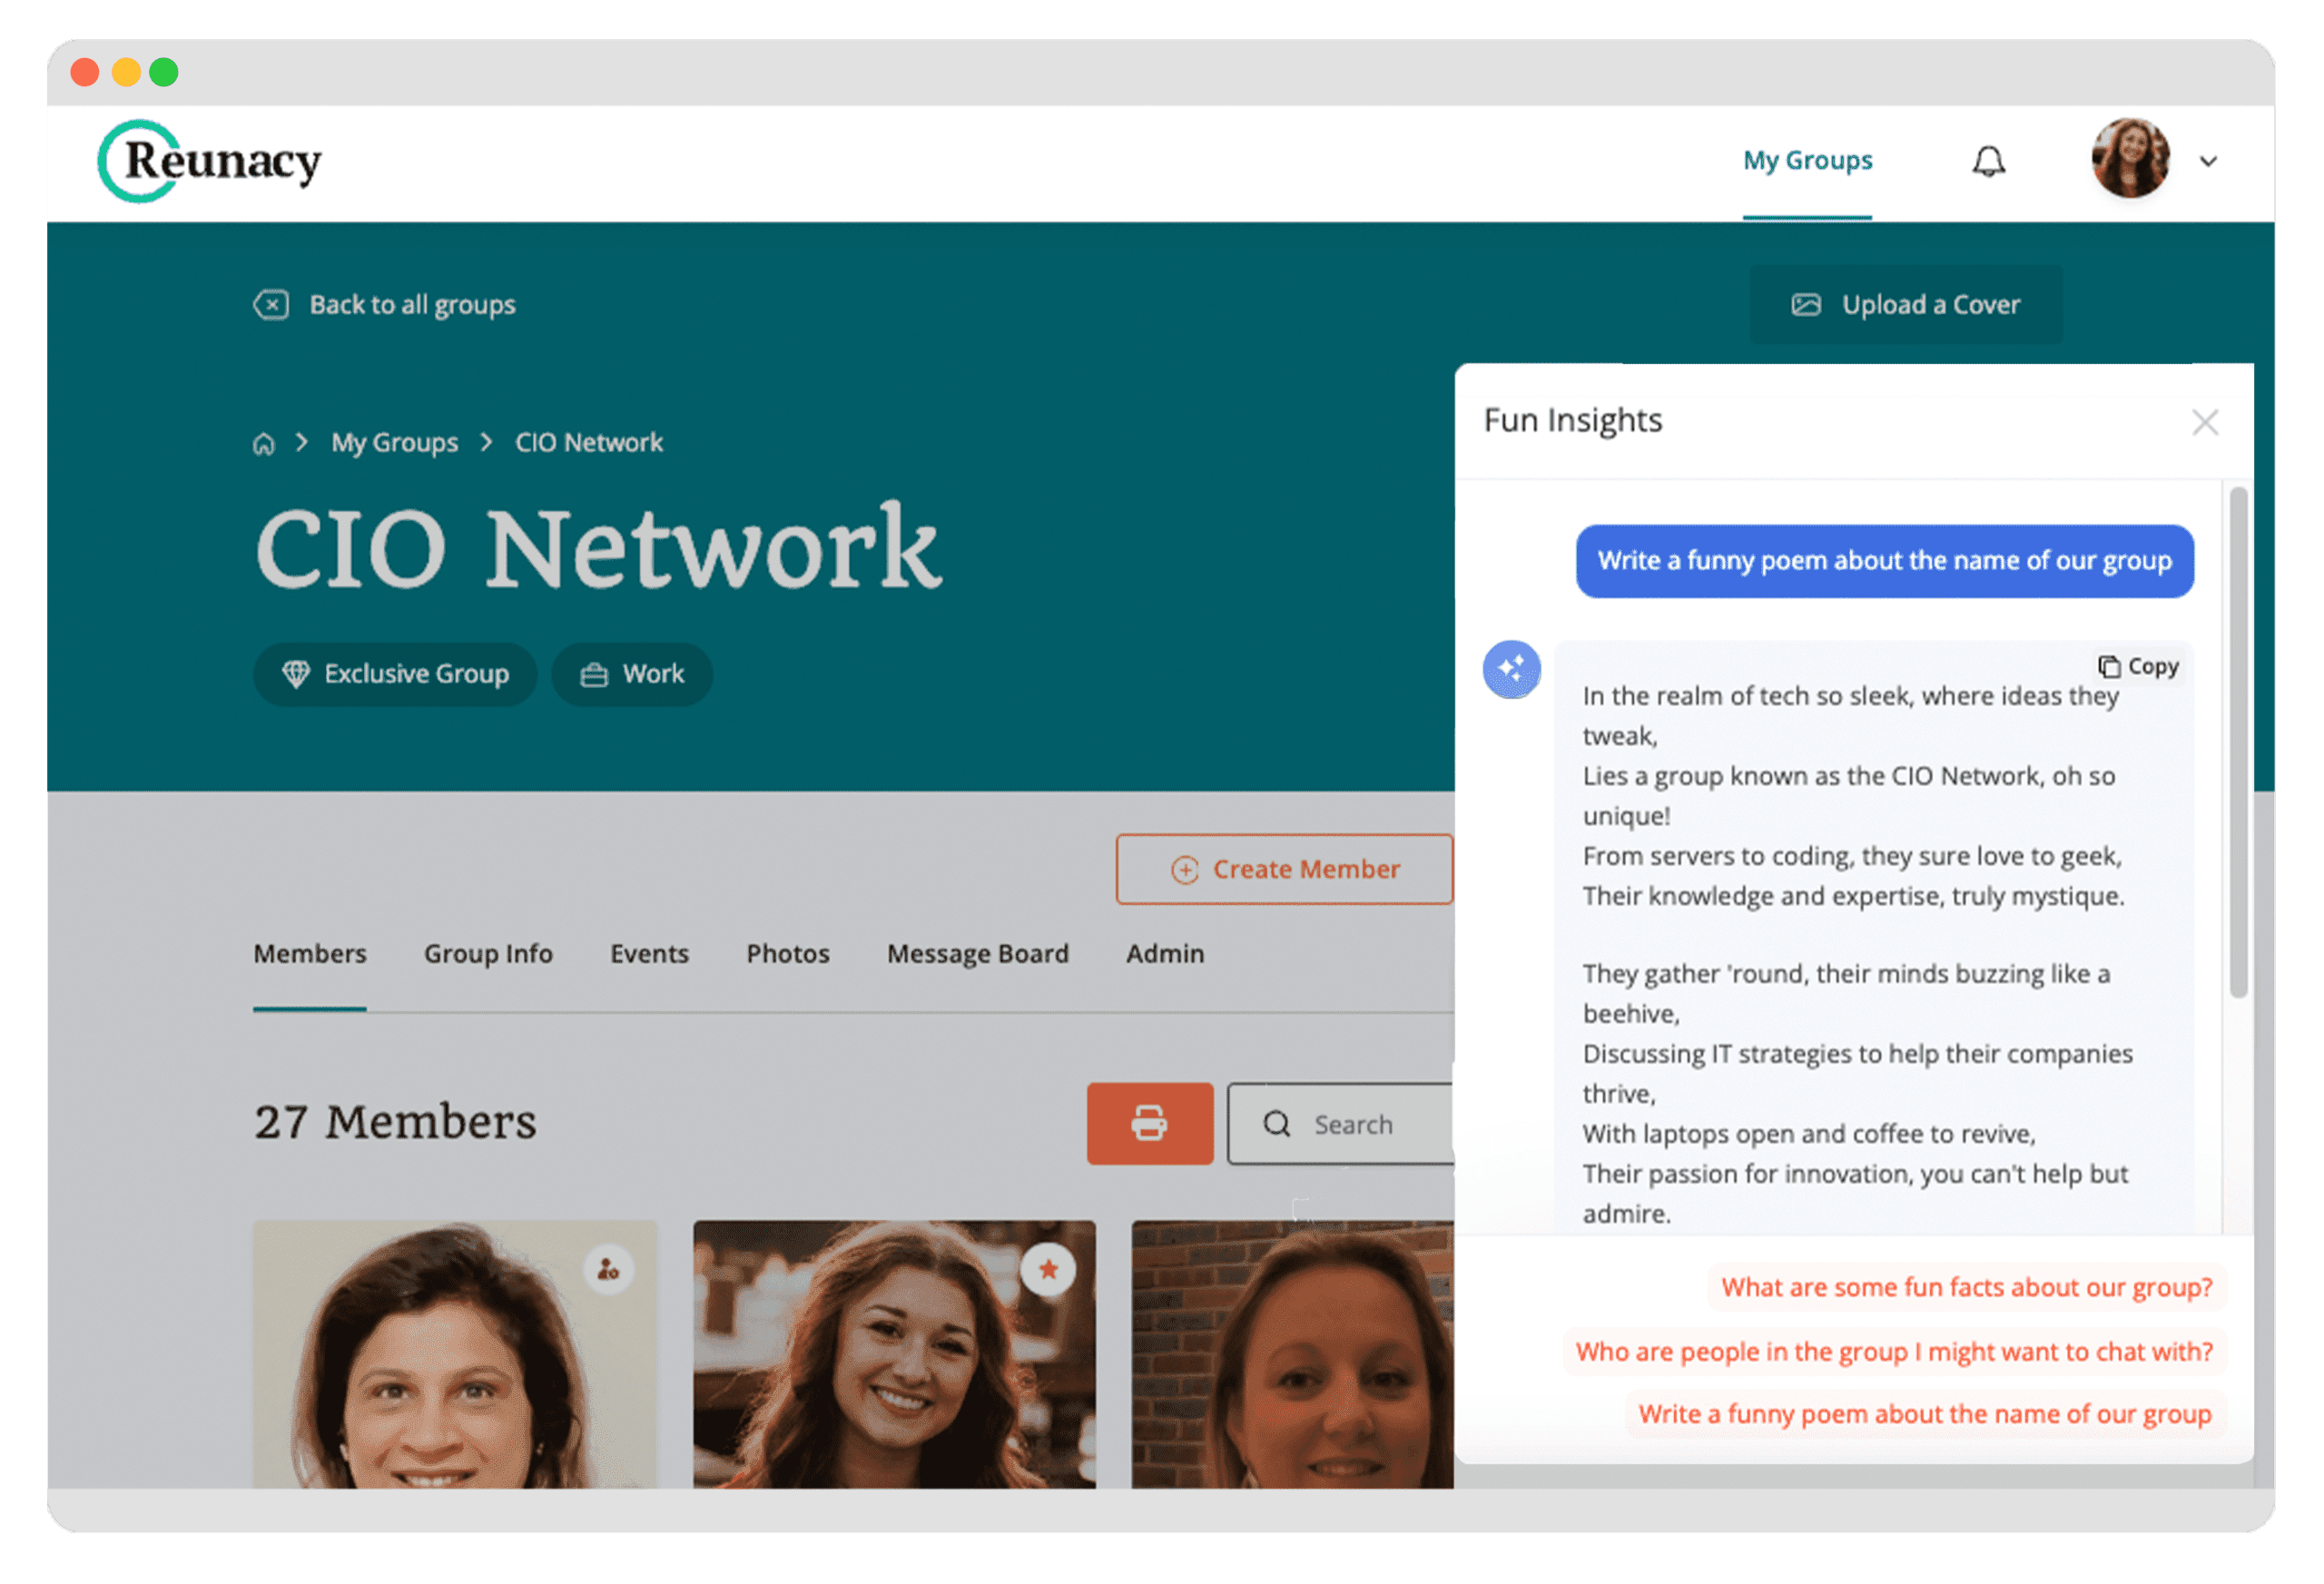Open the notifications bell

(x=1988, y=161)
